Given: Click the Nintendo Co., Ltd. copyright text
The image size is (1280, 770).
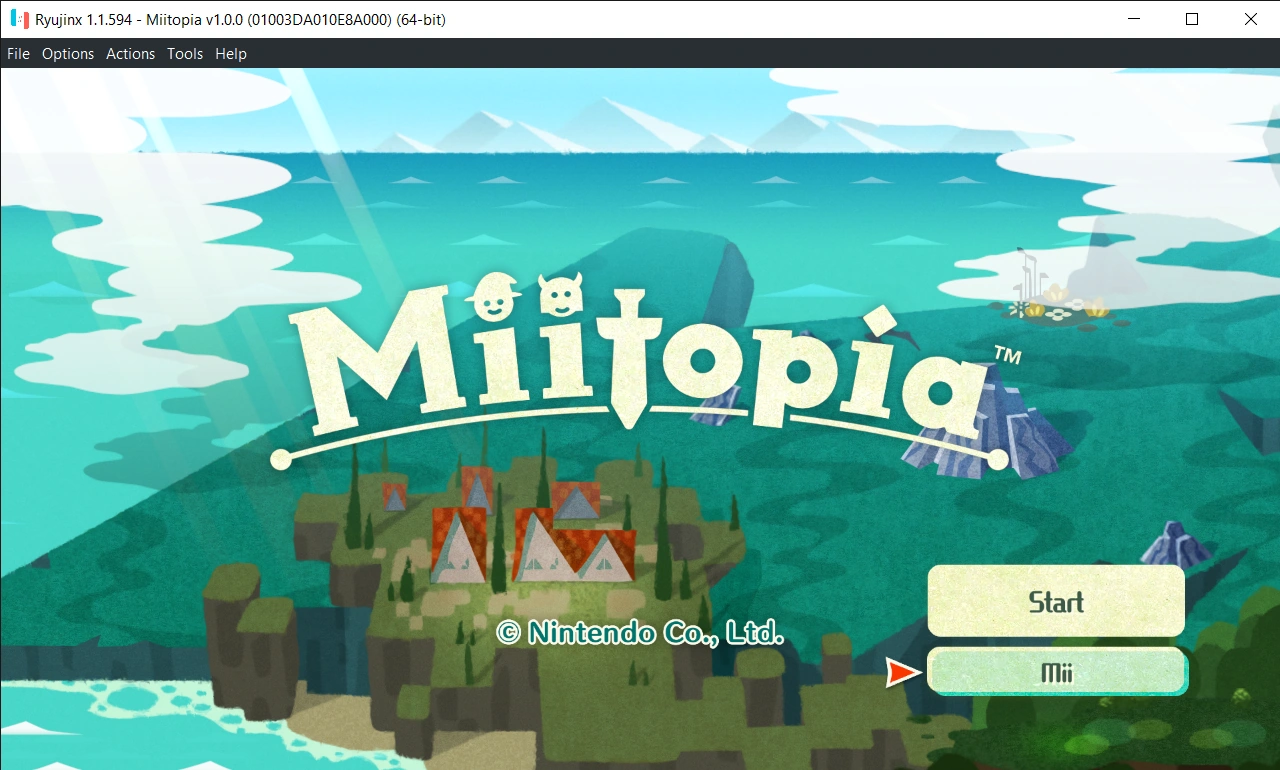Looking at the screenshot, I should [x=641, y=633].
